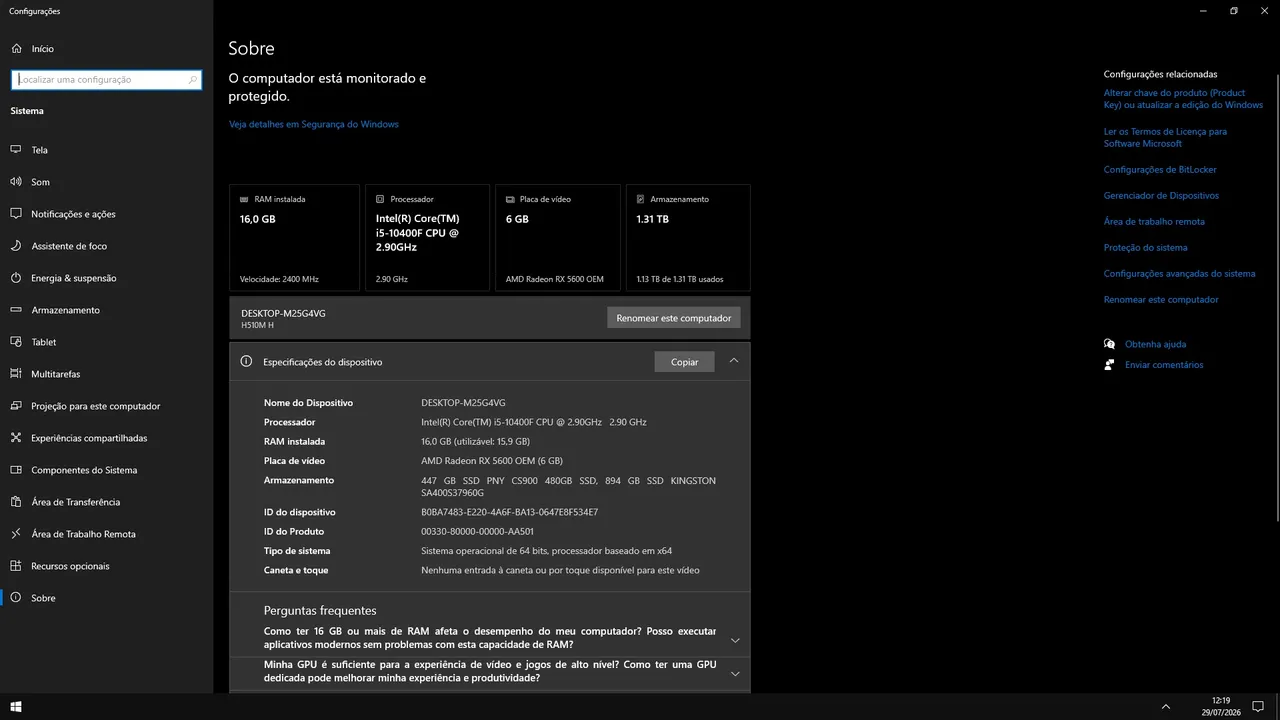
Task: Click the Placa de vídeo 6 GB card
Action: click(x=558, y=237)
